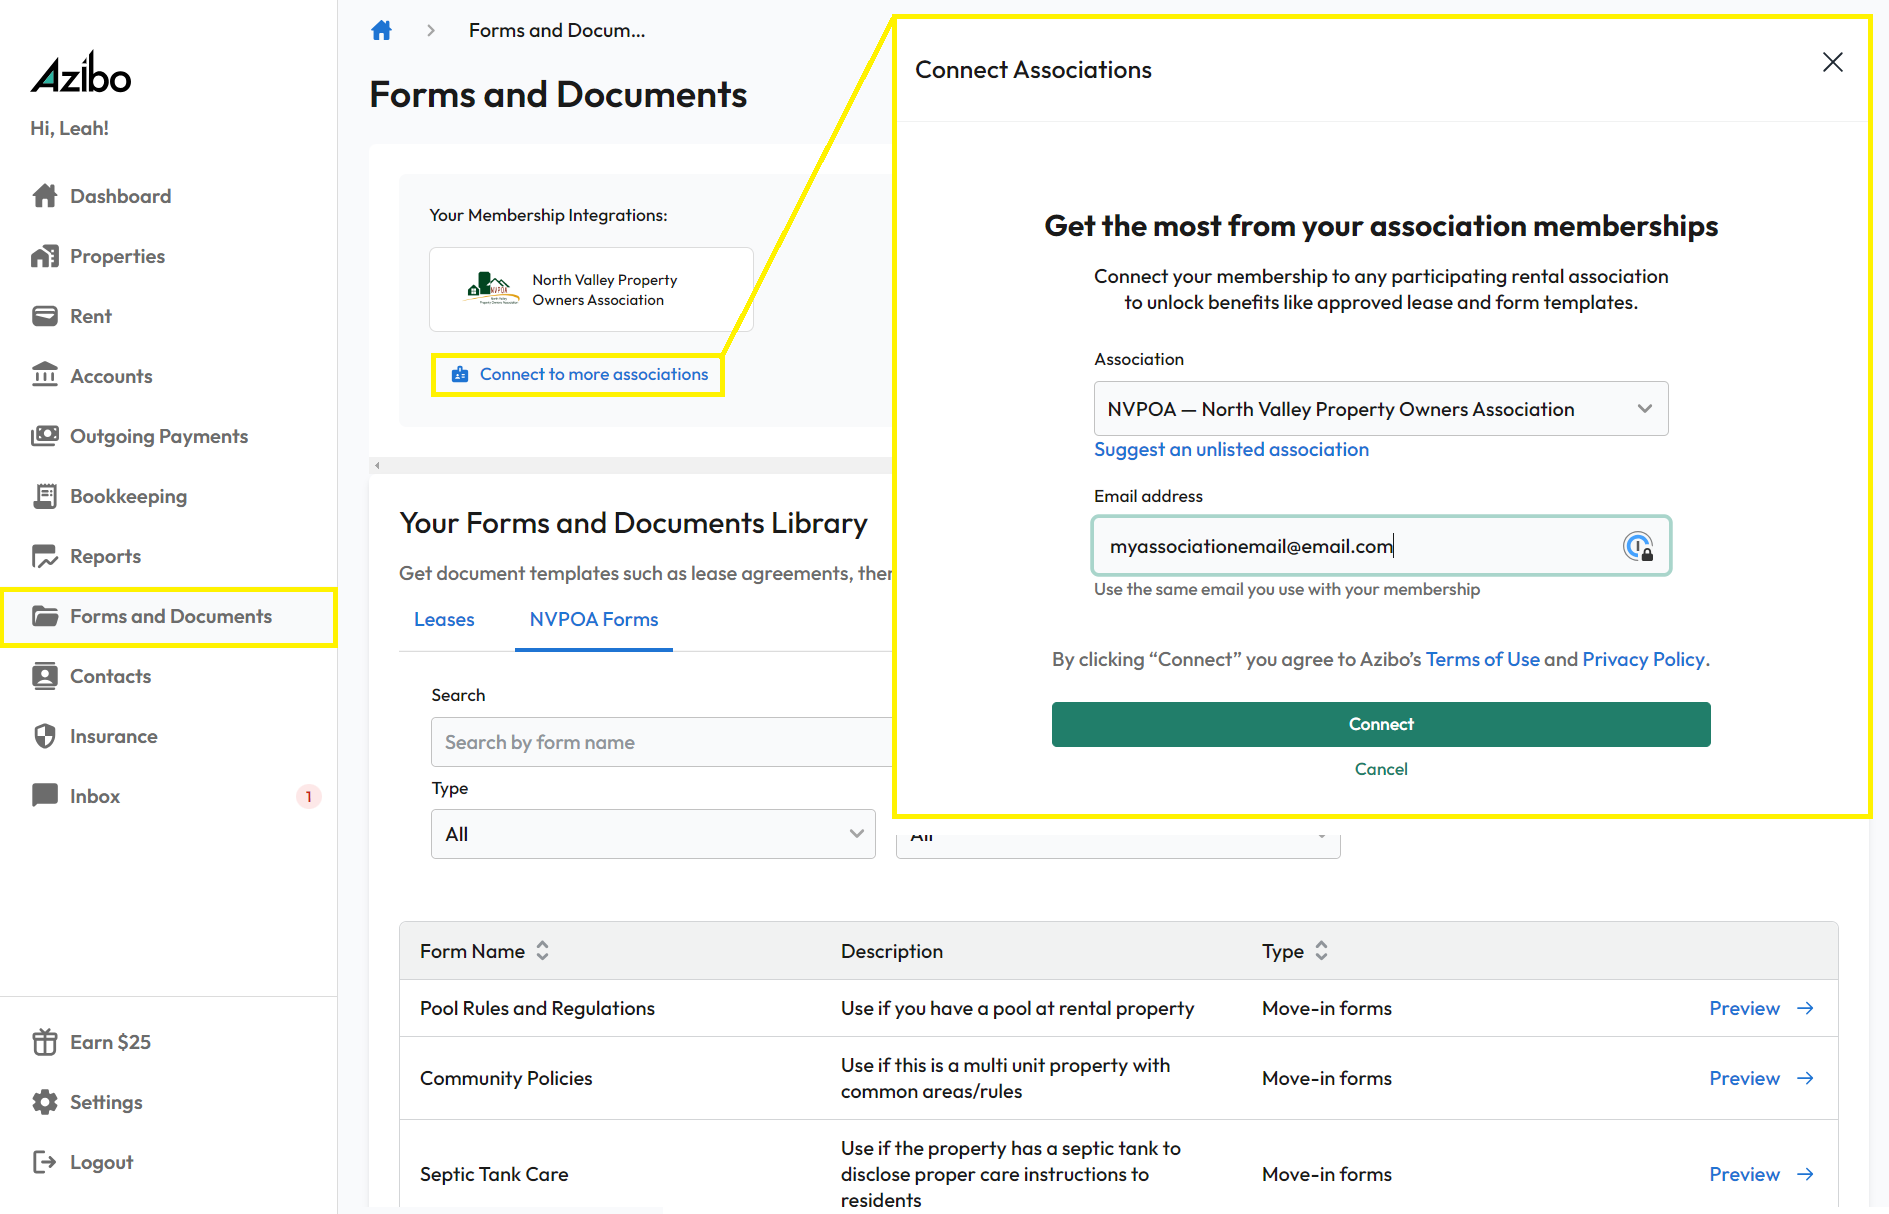Click the Bookkeeping ledger icon
1889x1214 pixels.
pyautogui.click(x=45, y=496)
